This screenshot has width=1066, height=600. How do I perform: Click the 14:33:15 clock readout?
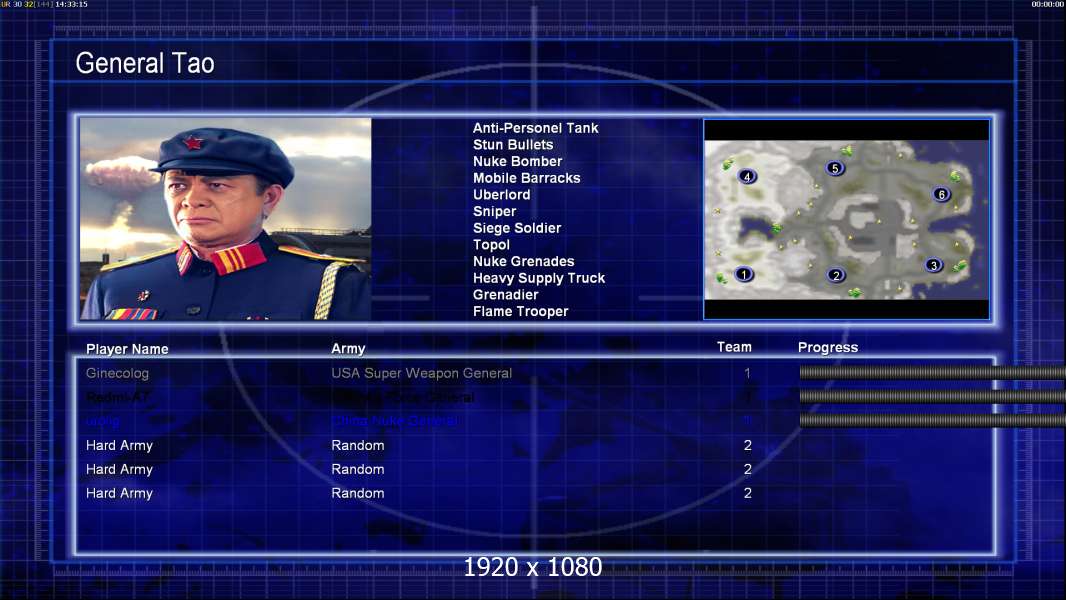[71, 4]
